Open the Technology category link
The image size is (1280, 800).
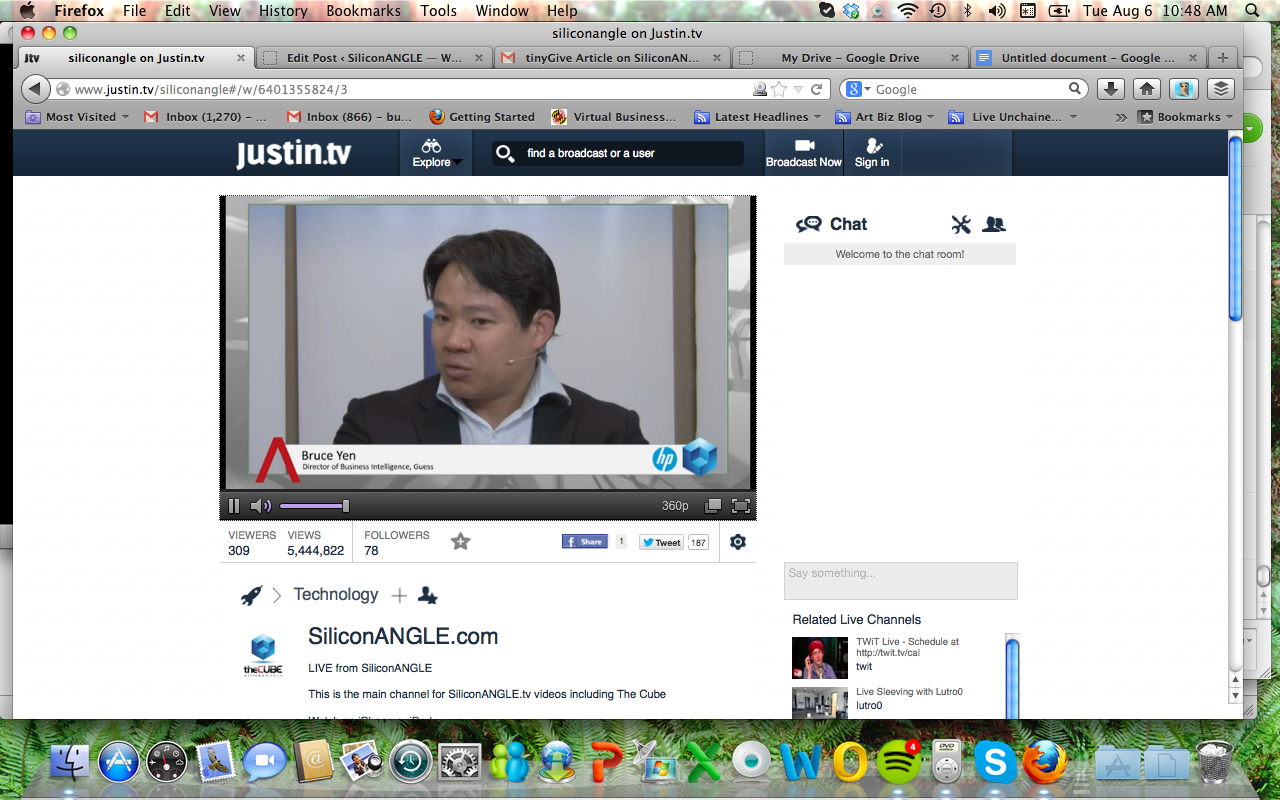(336, 594)
